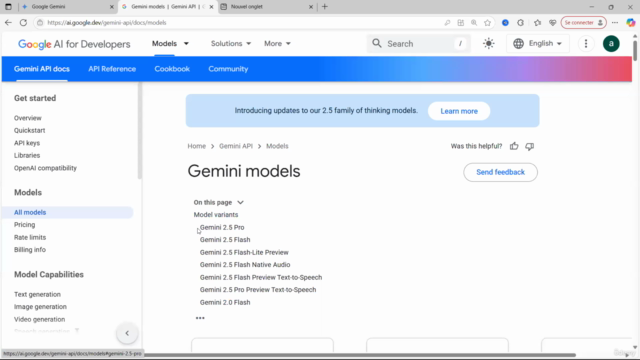The image size is (640, 360).
Task: Select All models in the sidebar
Action: pyautogui.click(x=68, y=212)
